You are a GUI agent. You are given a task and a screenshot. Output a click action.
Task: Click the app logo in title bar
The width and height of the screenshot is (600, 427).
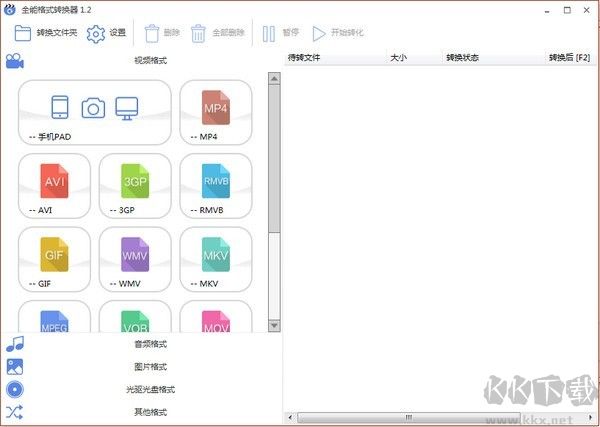coord(9,9)
